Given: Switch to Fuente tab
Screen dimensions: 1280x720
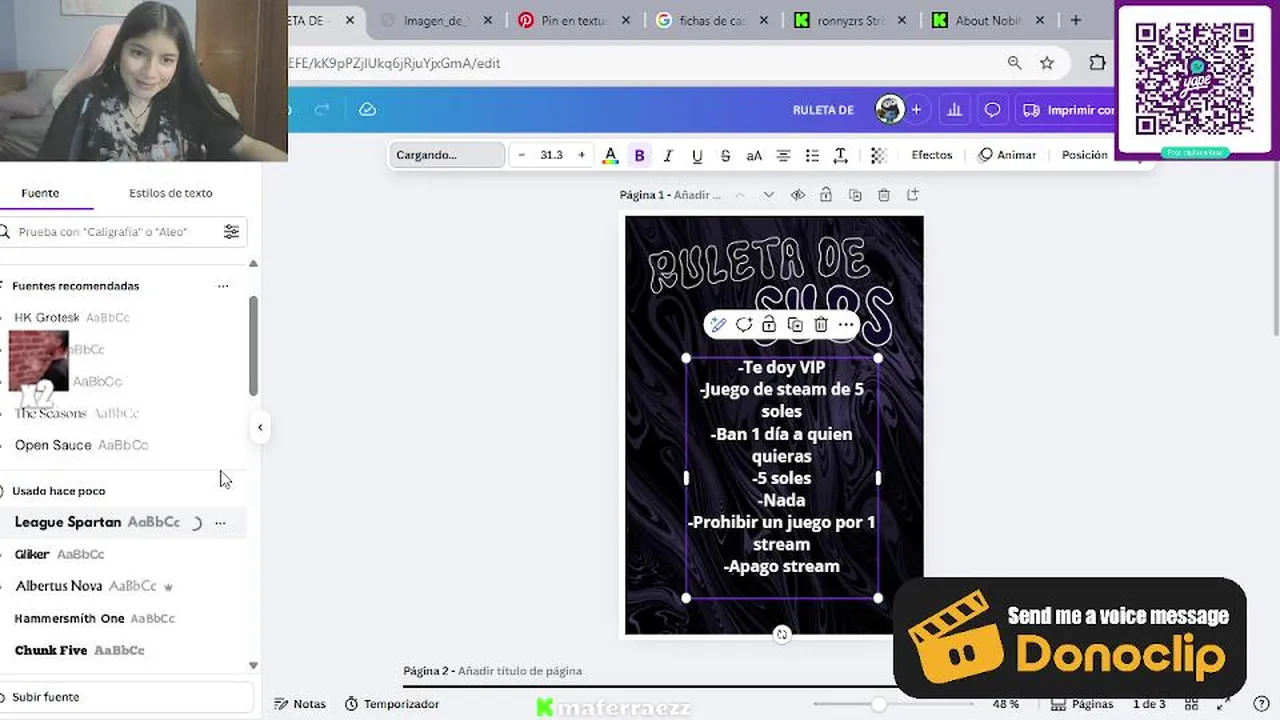Looking at the screenshot, I should [x=40, y=193].
